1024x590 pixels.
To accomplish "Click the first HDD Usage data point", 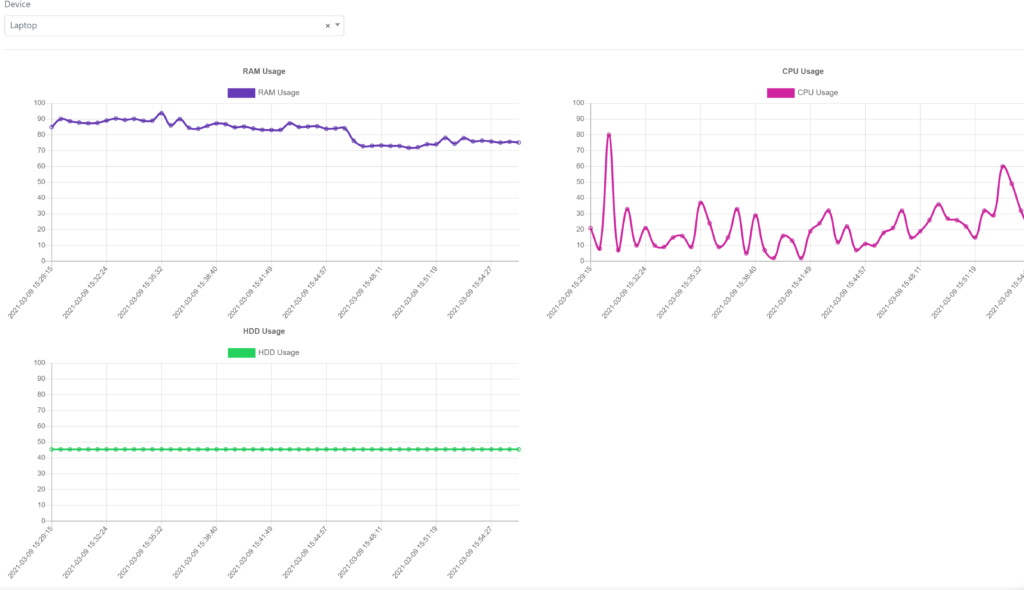I will click(52, 450).
